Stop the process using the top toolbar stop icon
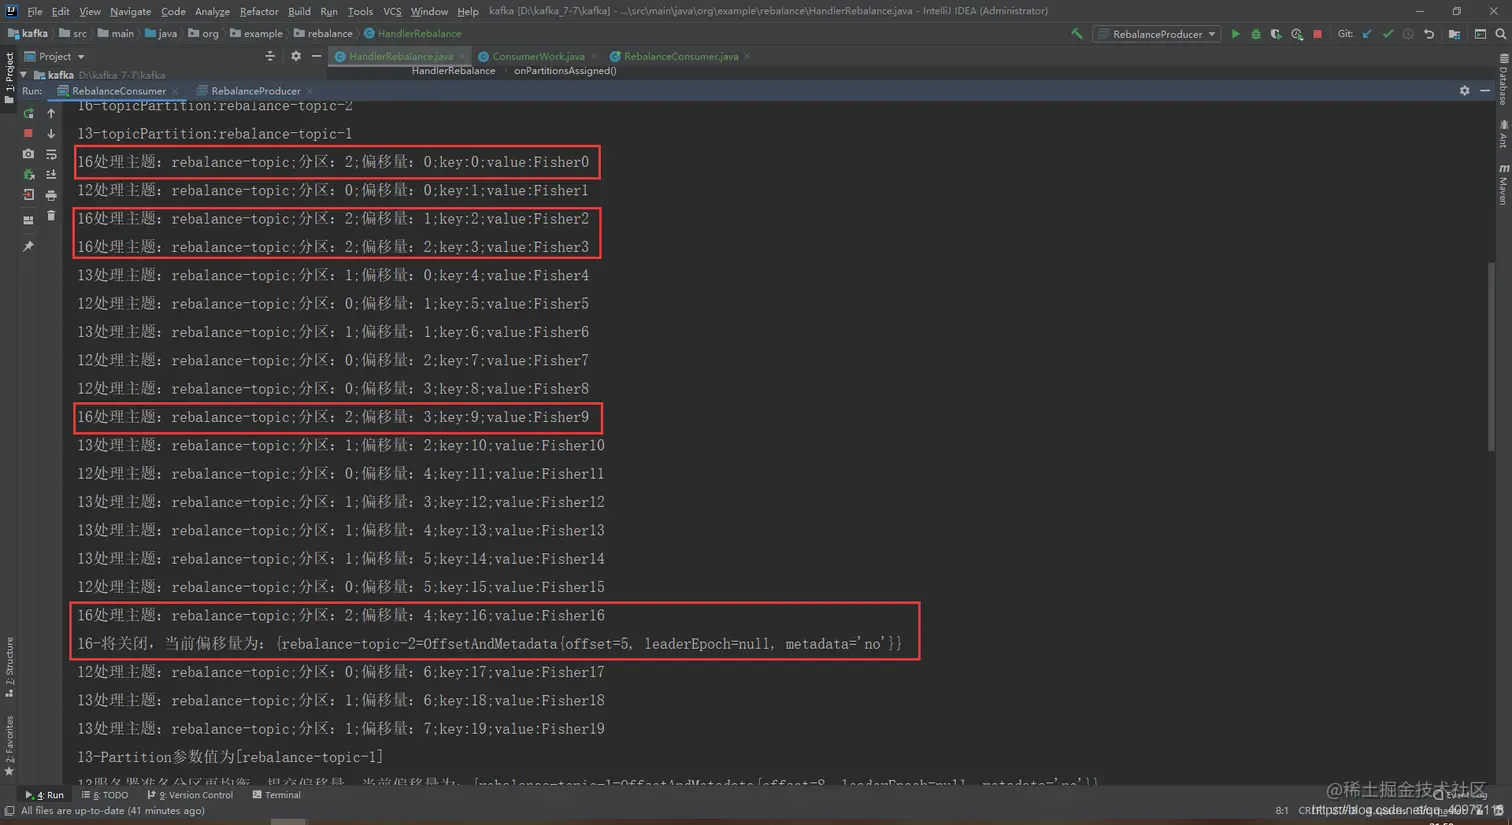Image resolution: width=1512 pixels, height=825 pixels. click(1318, 34)
